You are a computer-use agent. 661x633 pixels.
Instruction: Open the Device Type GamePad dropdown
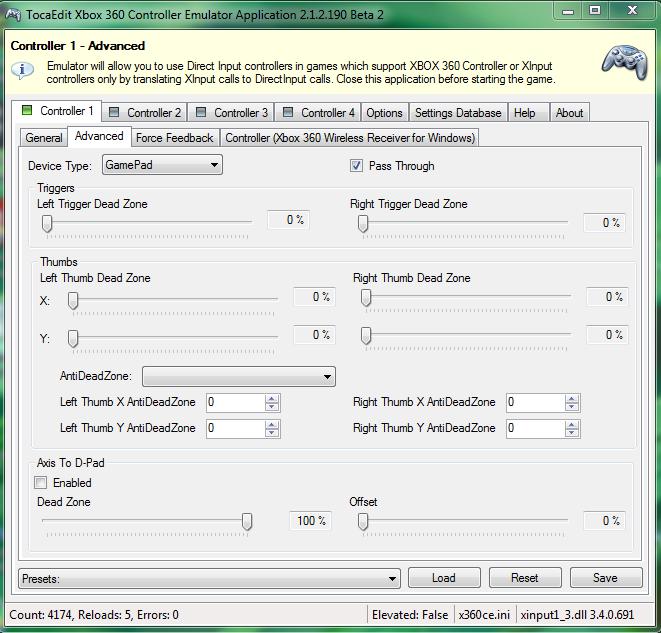pyautogui.click(x=162, y=165)
